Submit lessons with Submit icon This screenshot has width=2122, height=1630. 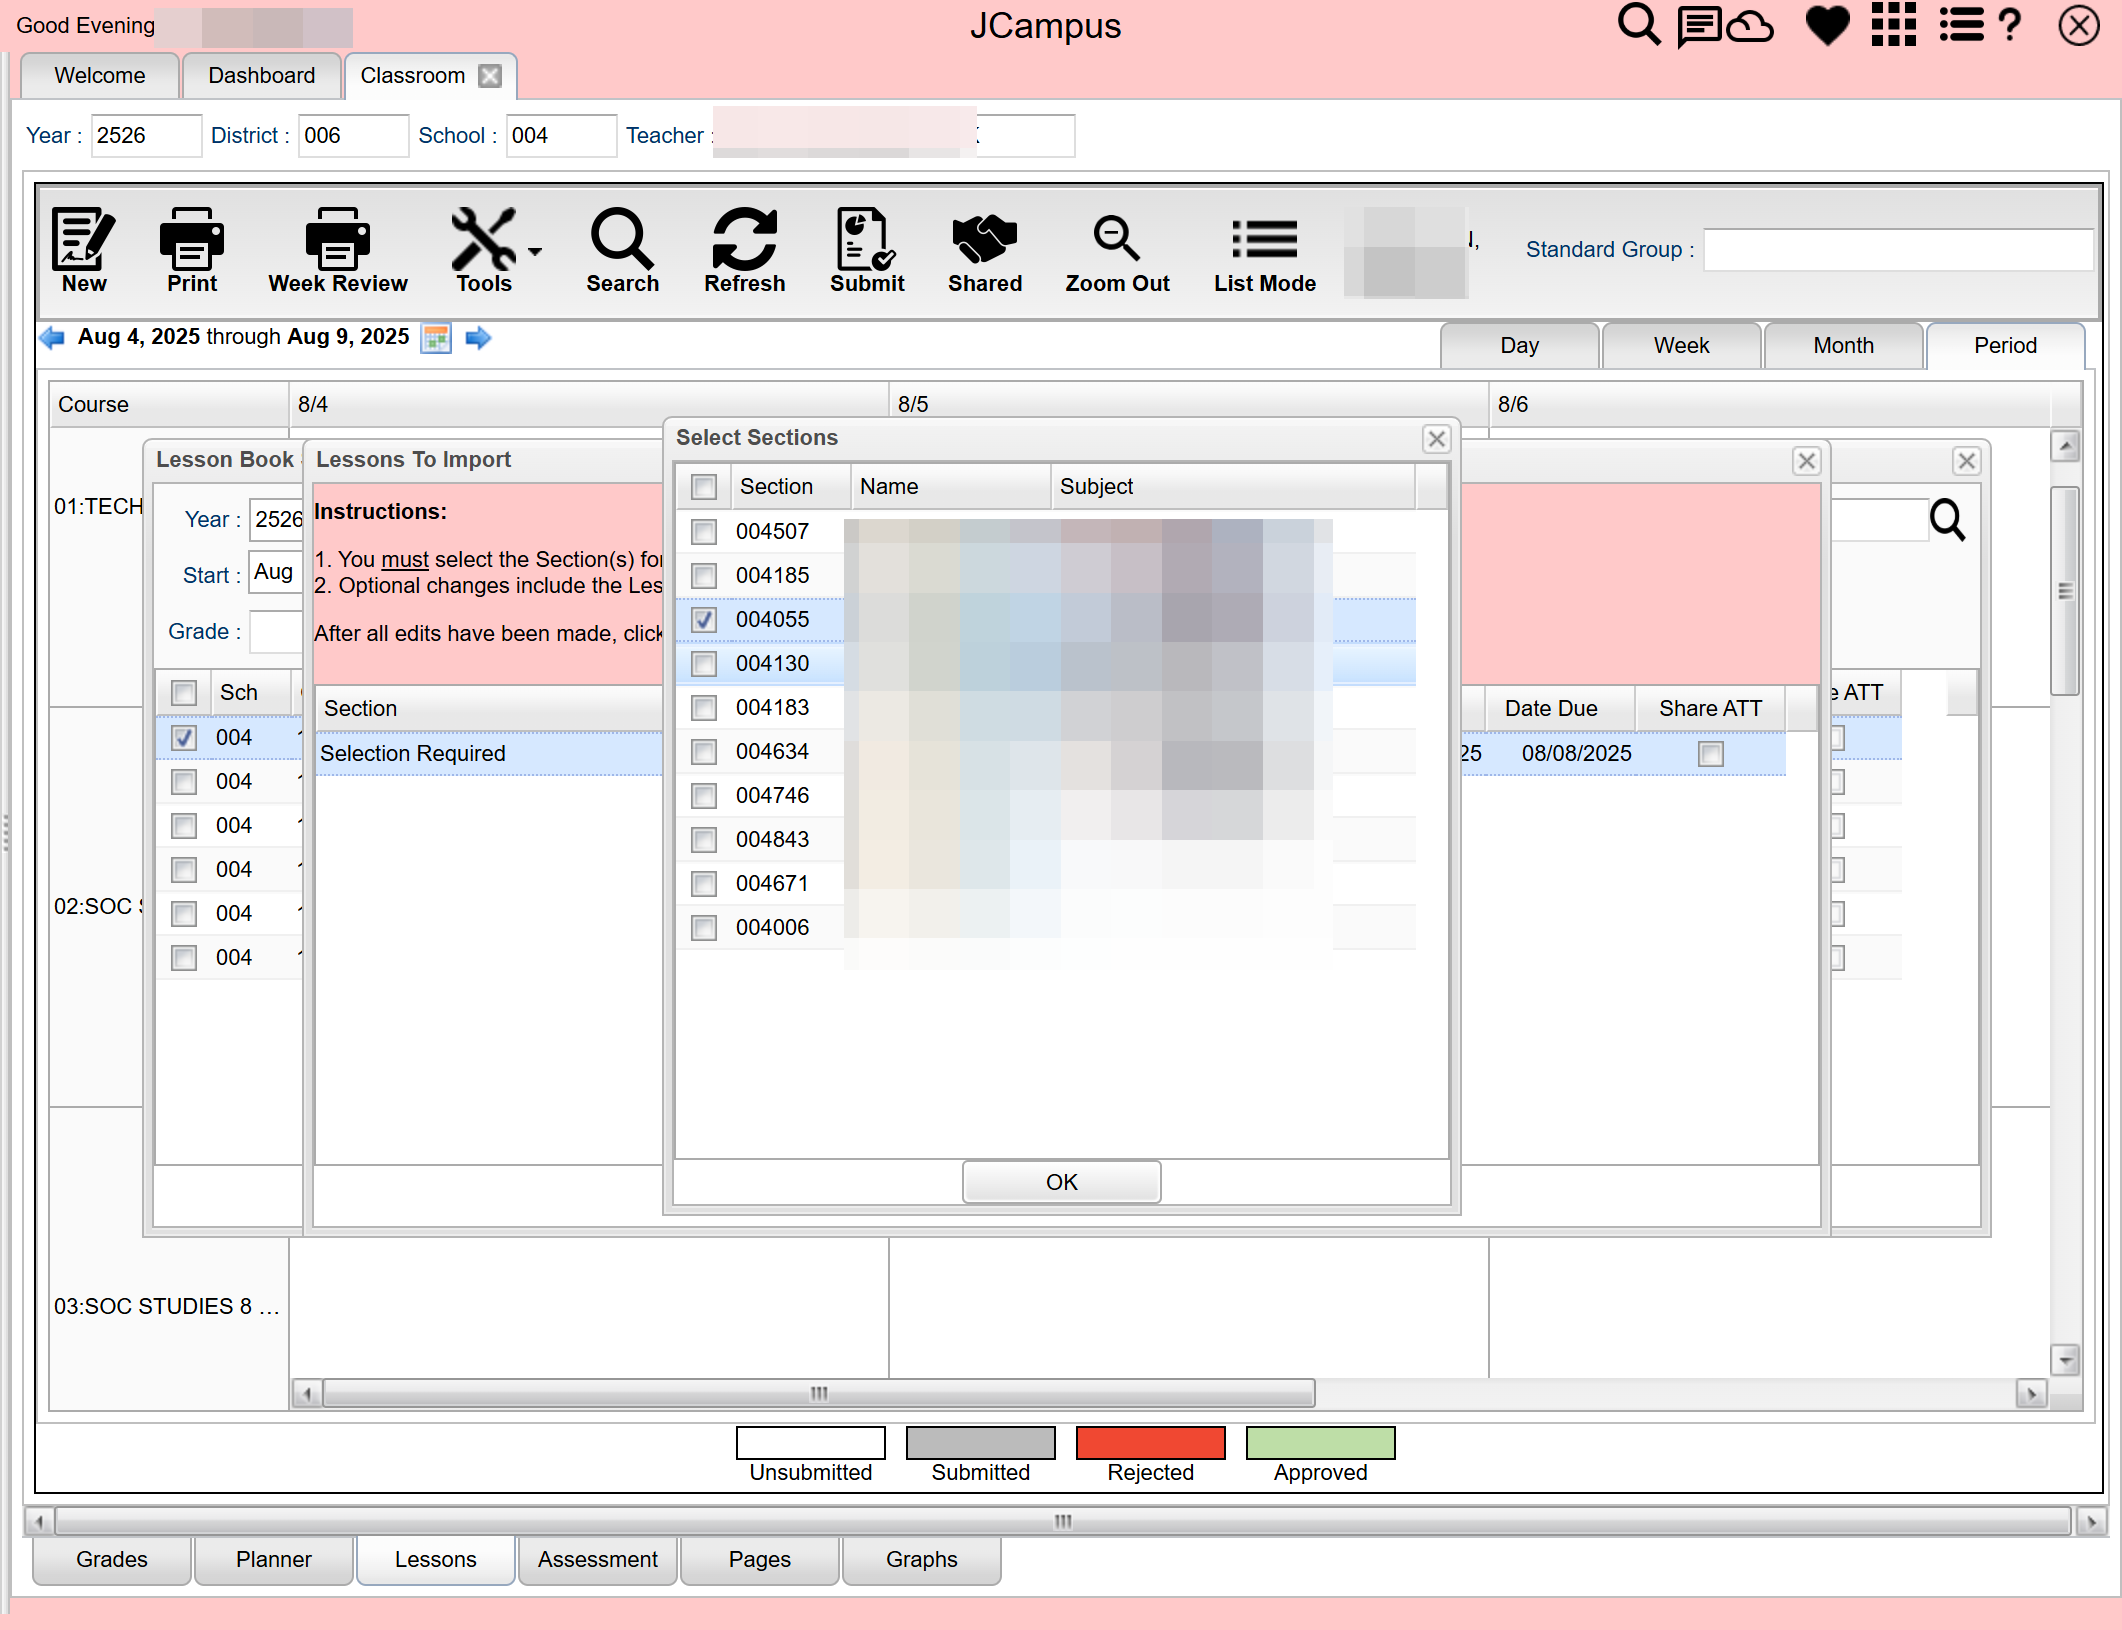[867, 250]
